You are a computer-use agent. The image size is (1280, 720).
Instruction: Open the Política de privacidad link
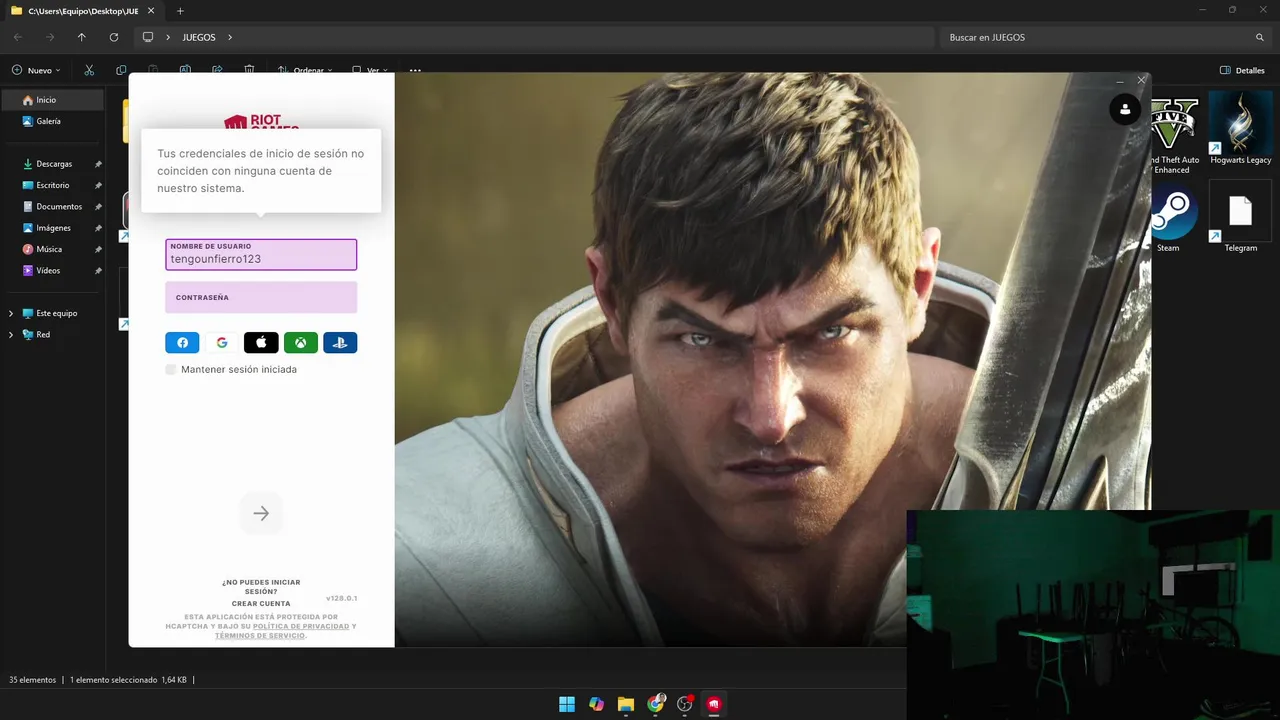[301, 626]
